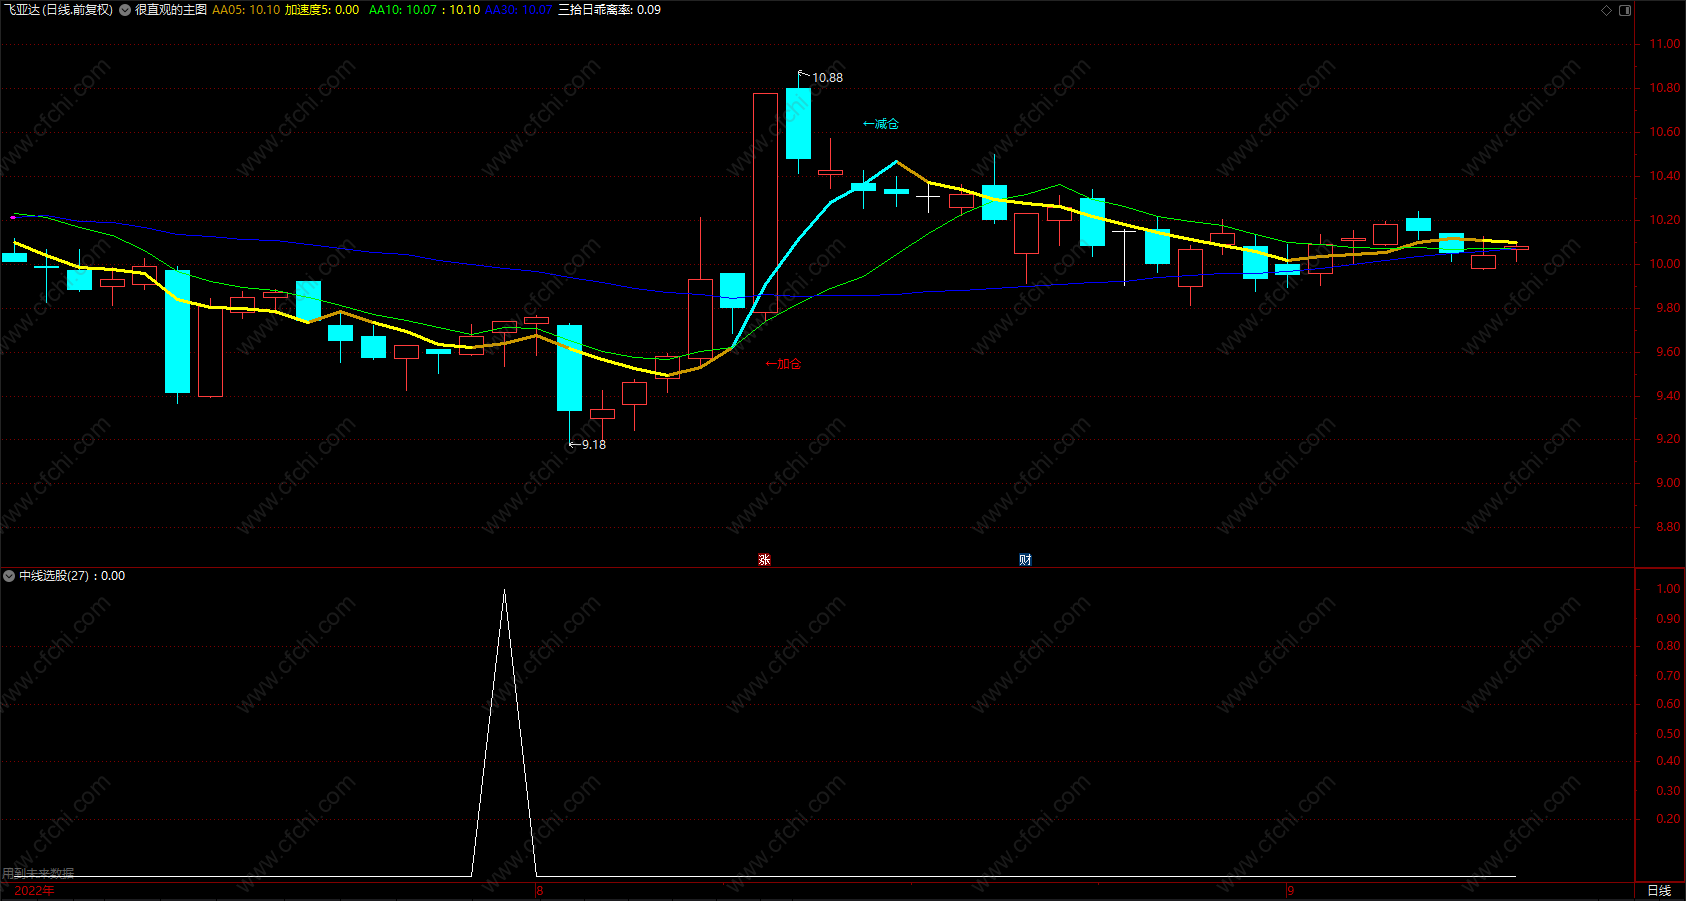Image resolution: width=1686 pixels, height=901 pixels.
Task: Click the AA10: 10.07 value label
Action: coord(403,10)
